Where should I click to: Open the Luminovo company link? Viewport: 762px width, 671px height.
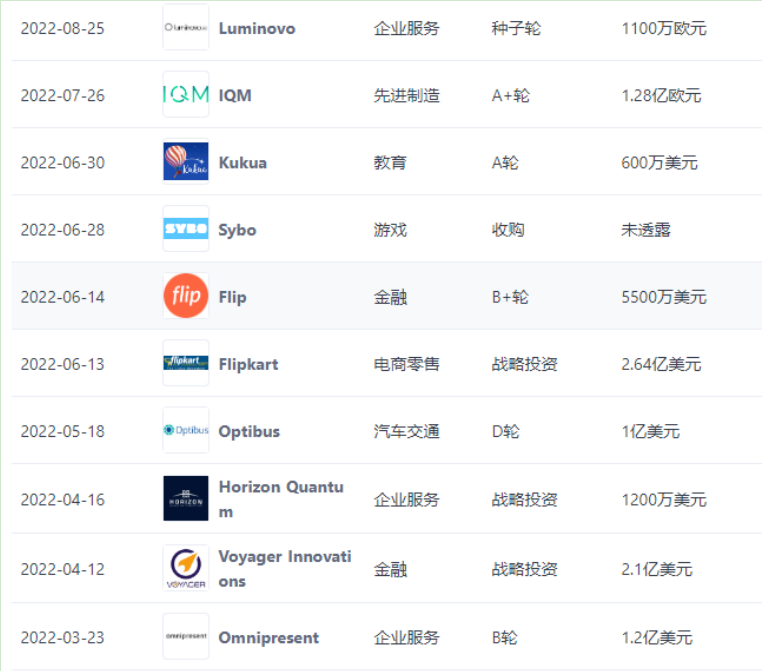tap(257, 28)
